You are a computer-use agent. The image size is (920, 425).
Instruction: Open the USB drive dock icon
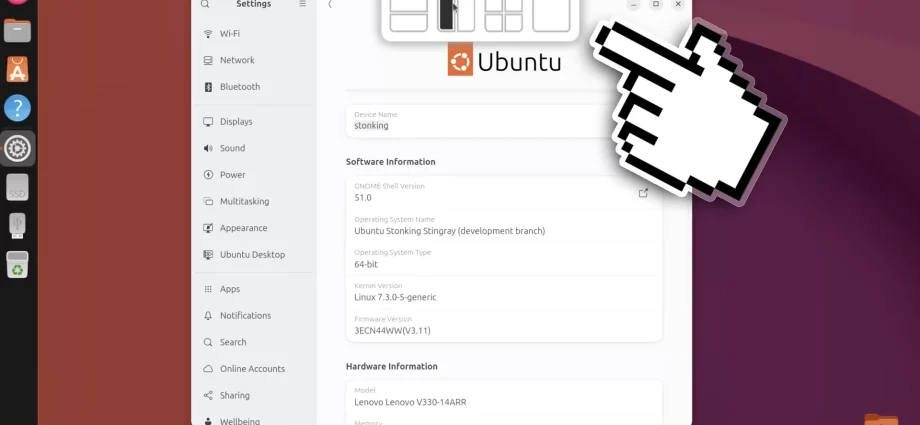(x=18, y=225)
